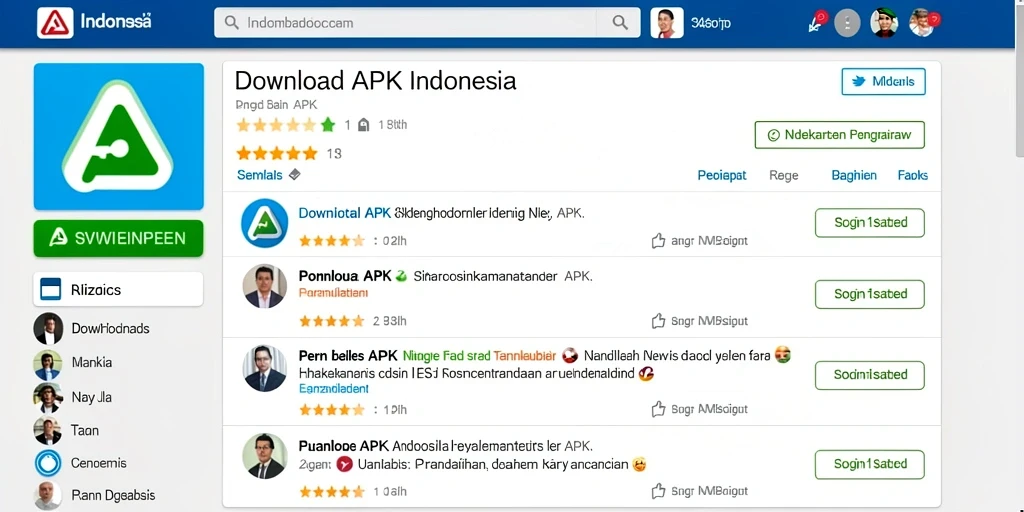
Task: Click the Puanlope APK title link
Action: coord(344,446)
